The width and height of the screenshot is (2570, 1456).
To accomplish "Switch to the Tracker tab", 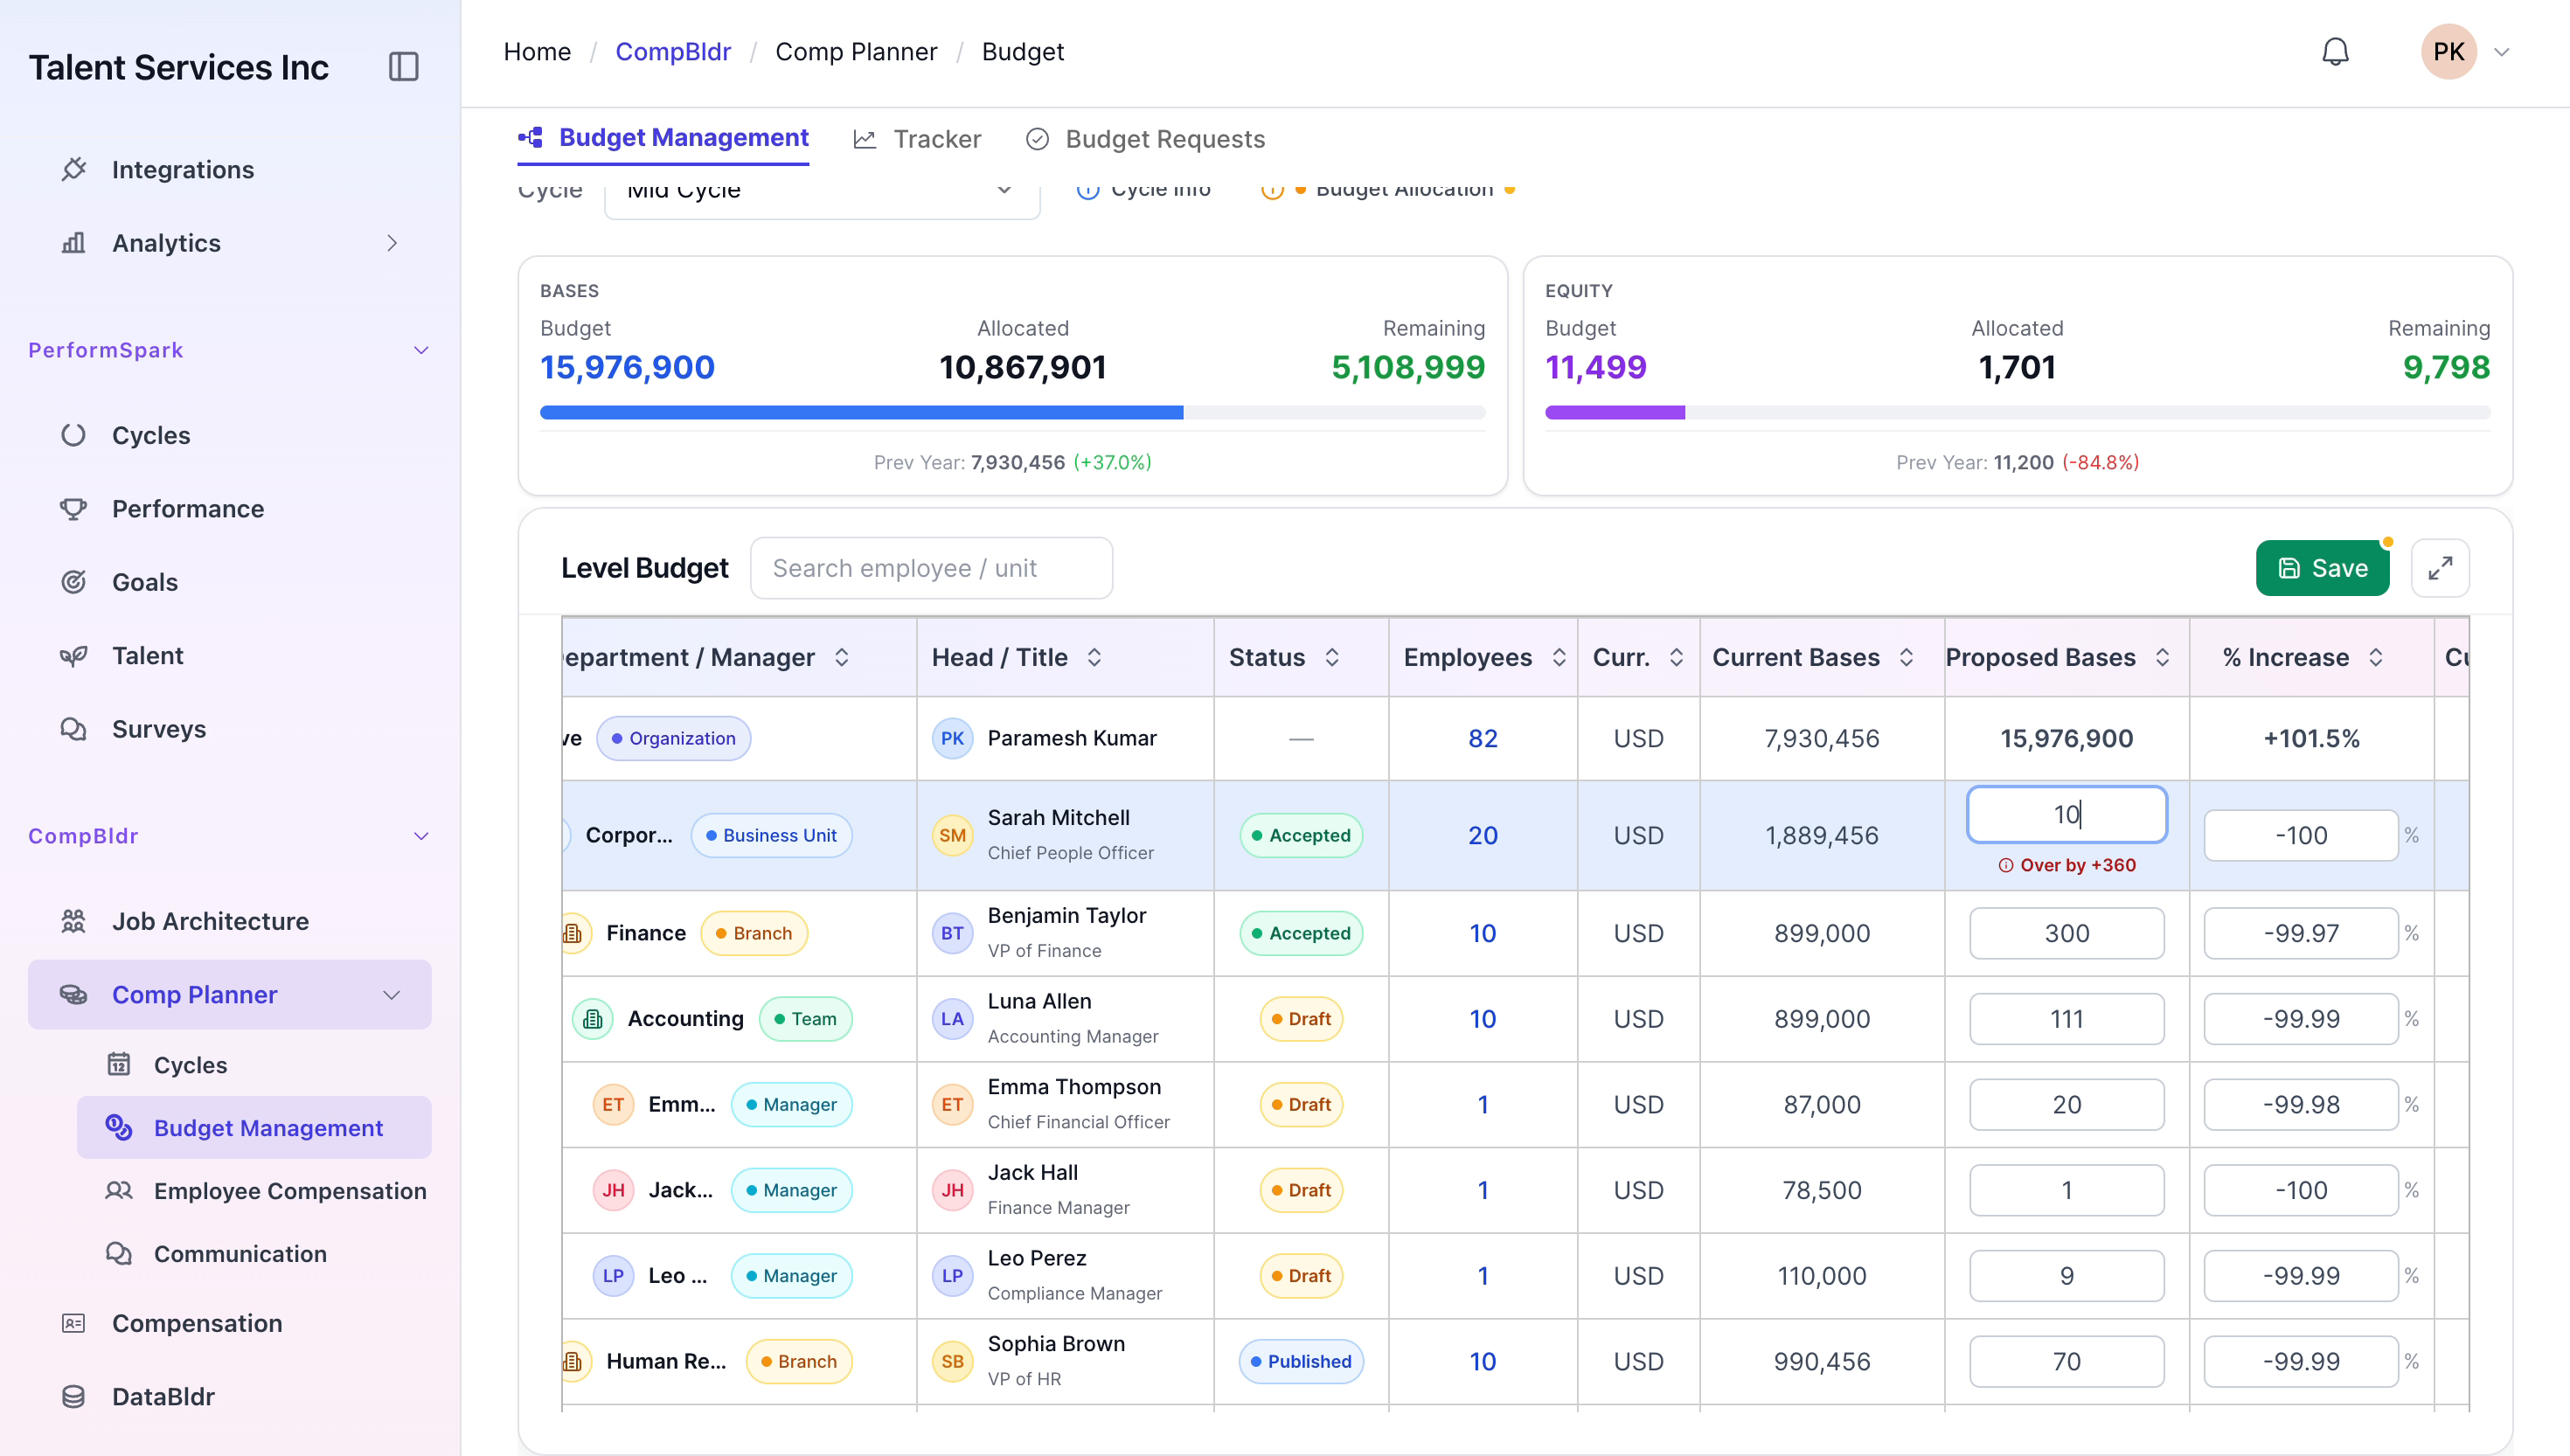I will tap(917, 139).
